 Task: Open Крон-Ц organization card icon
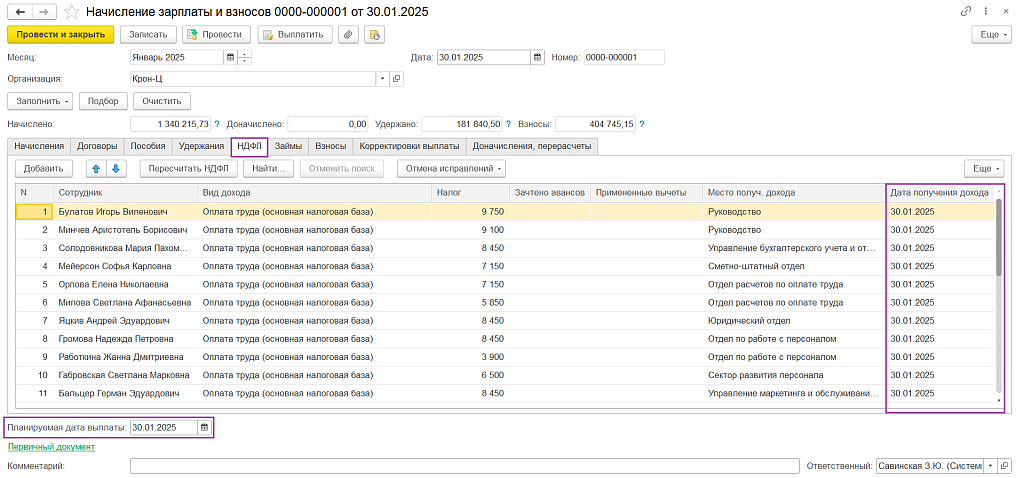(x=396, y=79)
